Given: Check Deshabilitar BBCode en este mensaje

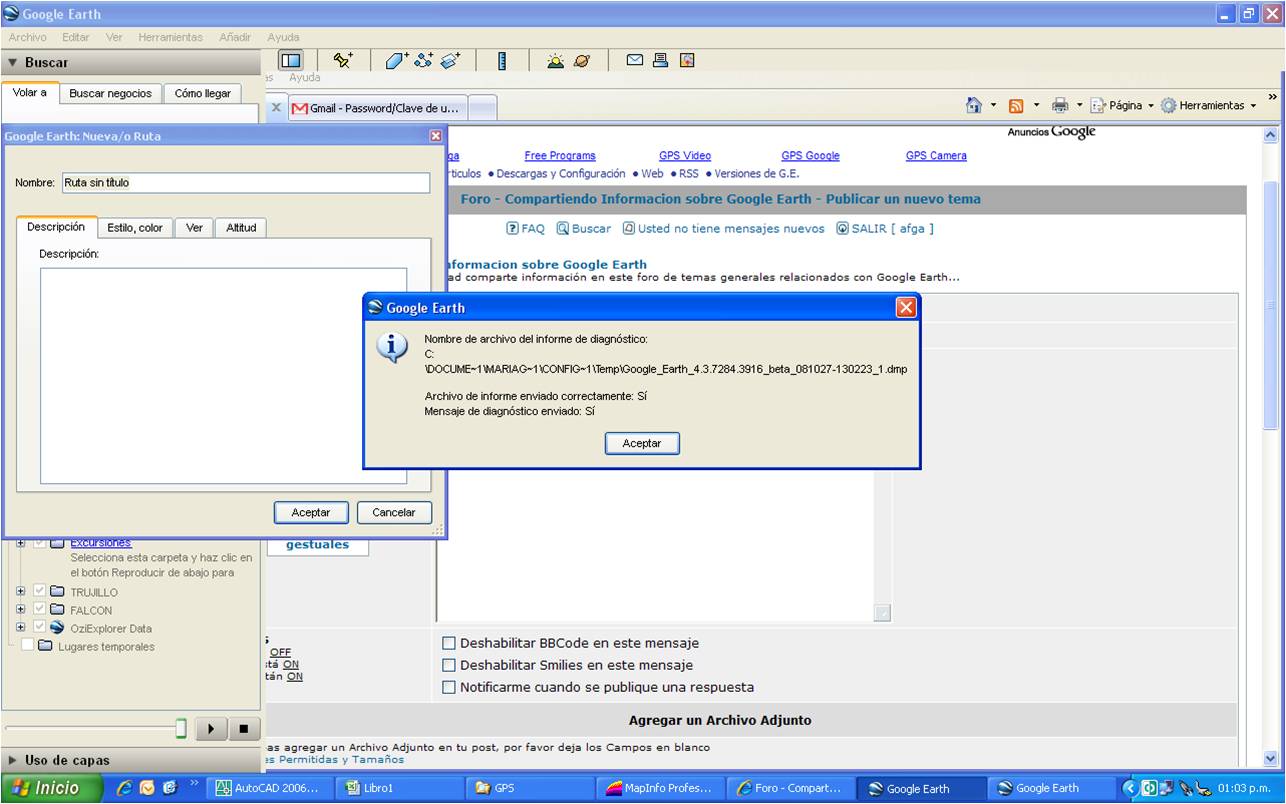Looking at the screenshot, I should (449, 643).
